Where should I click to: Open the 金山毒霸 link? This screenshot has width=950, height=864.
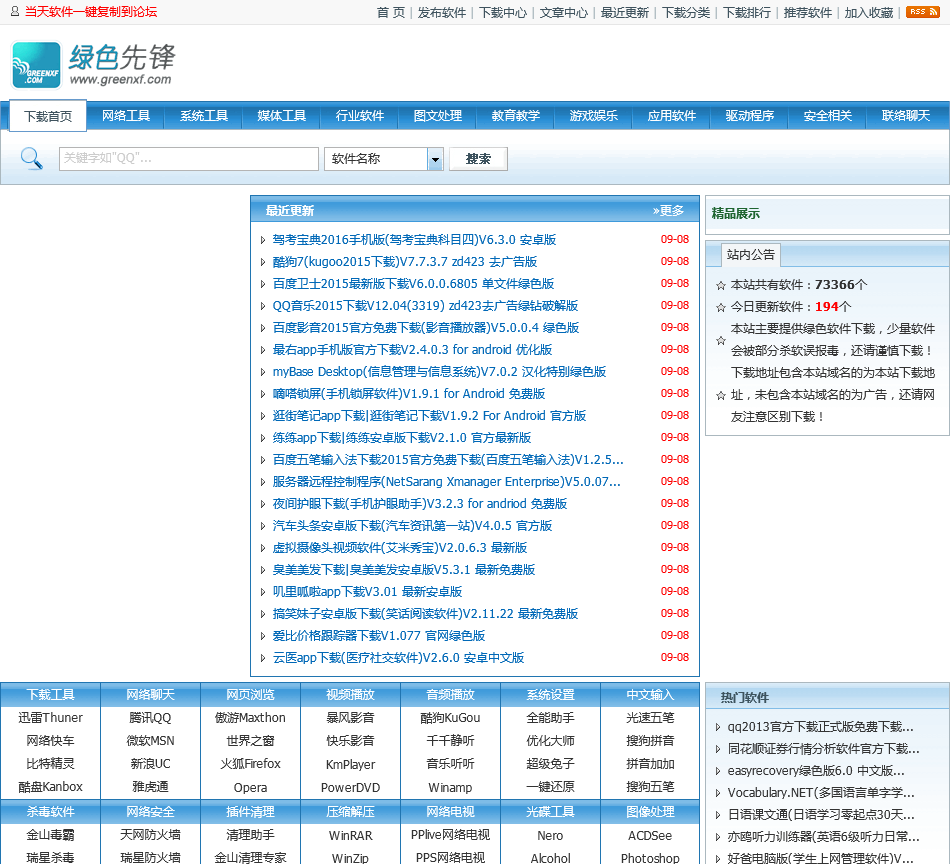(50, 834)
